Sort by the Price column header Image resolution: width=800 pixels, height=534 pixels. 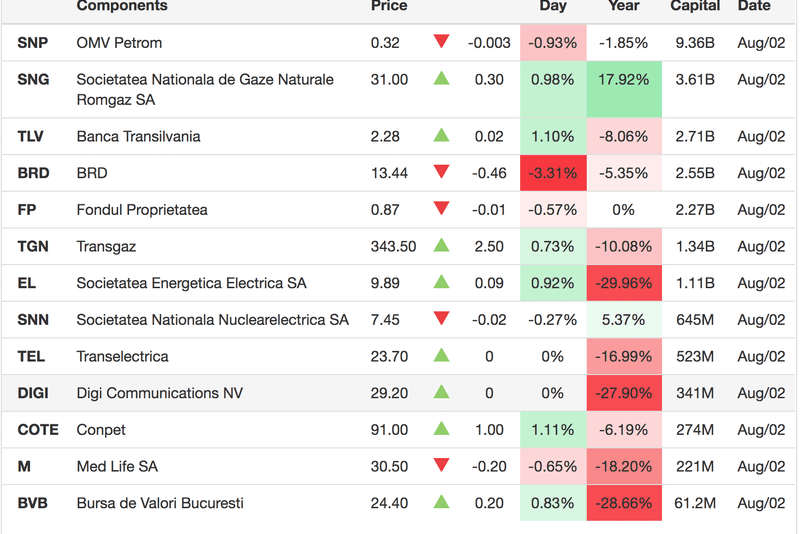click(x=389, y=6)
